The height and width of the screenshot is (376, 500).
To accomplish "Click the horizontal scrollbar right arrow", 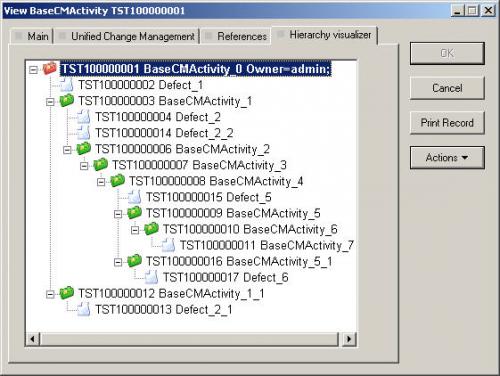I will (349, 339).
